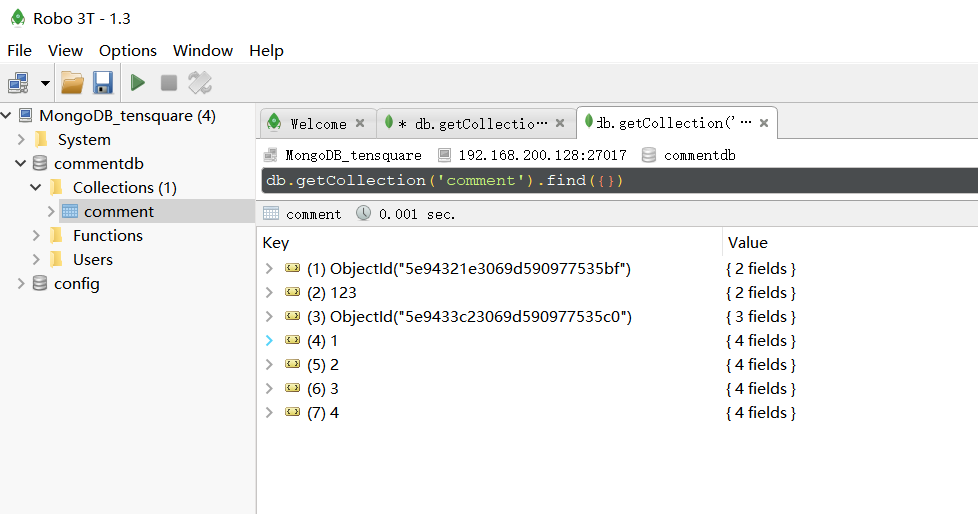
Task: Click the Save floppy disk icon
Action: point(103,82)
